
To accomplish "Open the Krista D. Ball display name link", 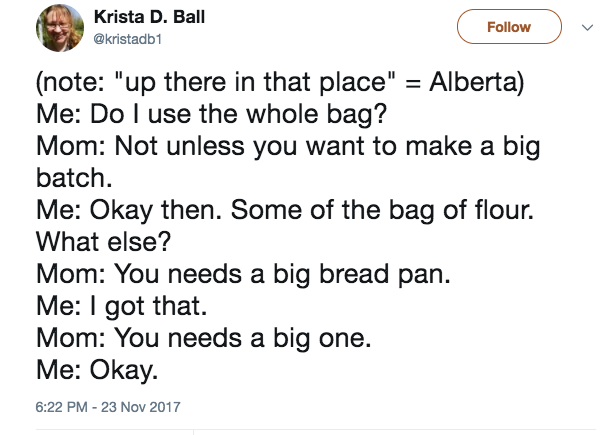I will point(149,17).
